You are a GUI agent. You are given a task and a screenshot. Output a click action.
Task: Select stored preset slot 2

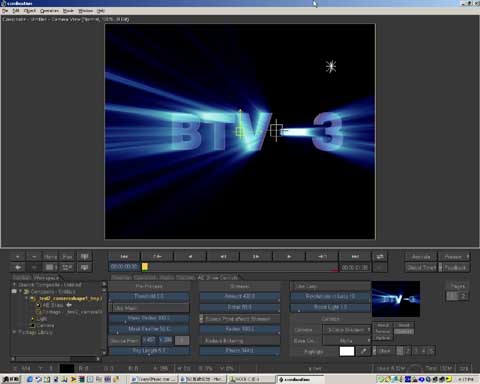pyautogui.click(x=408, y=351)
